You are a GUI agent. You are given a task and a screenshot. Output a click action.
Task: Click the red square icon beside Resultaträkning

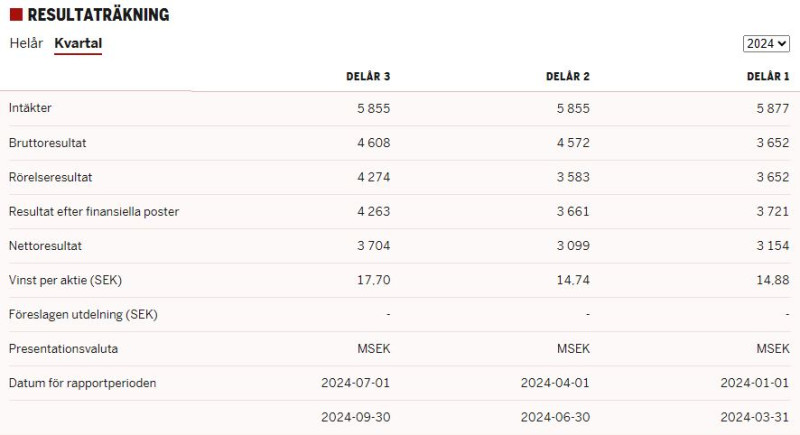tap(16, 15)
